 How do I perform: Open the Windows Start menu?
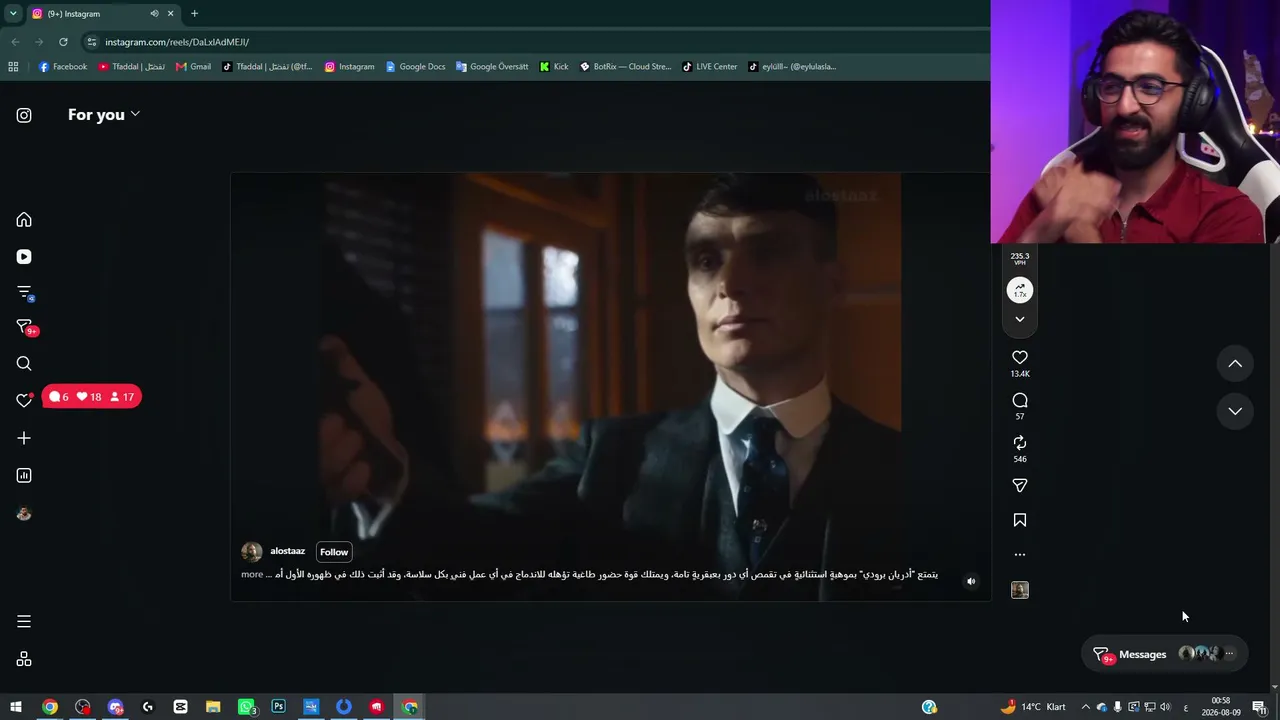point(16,707)
